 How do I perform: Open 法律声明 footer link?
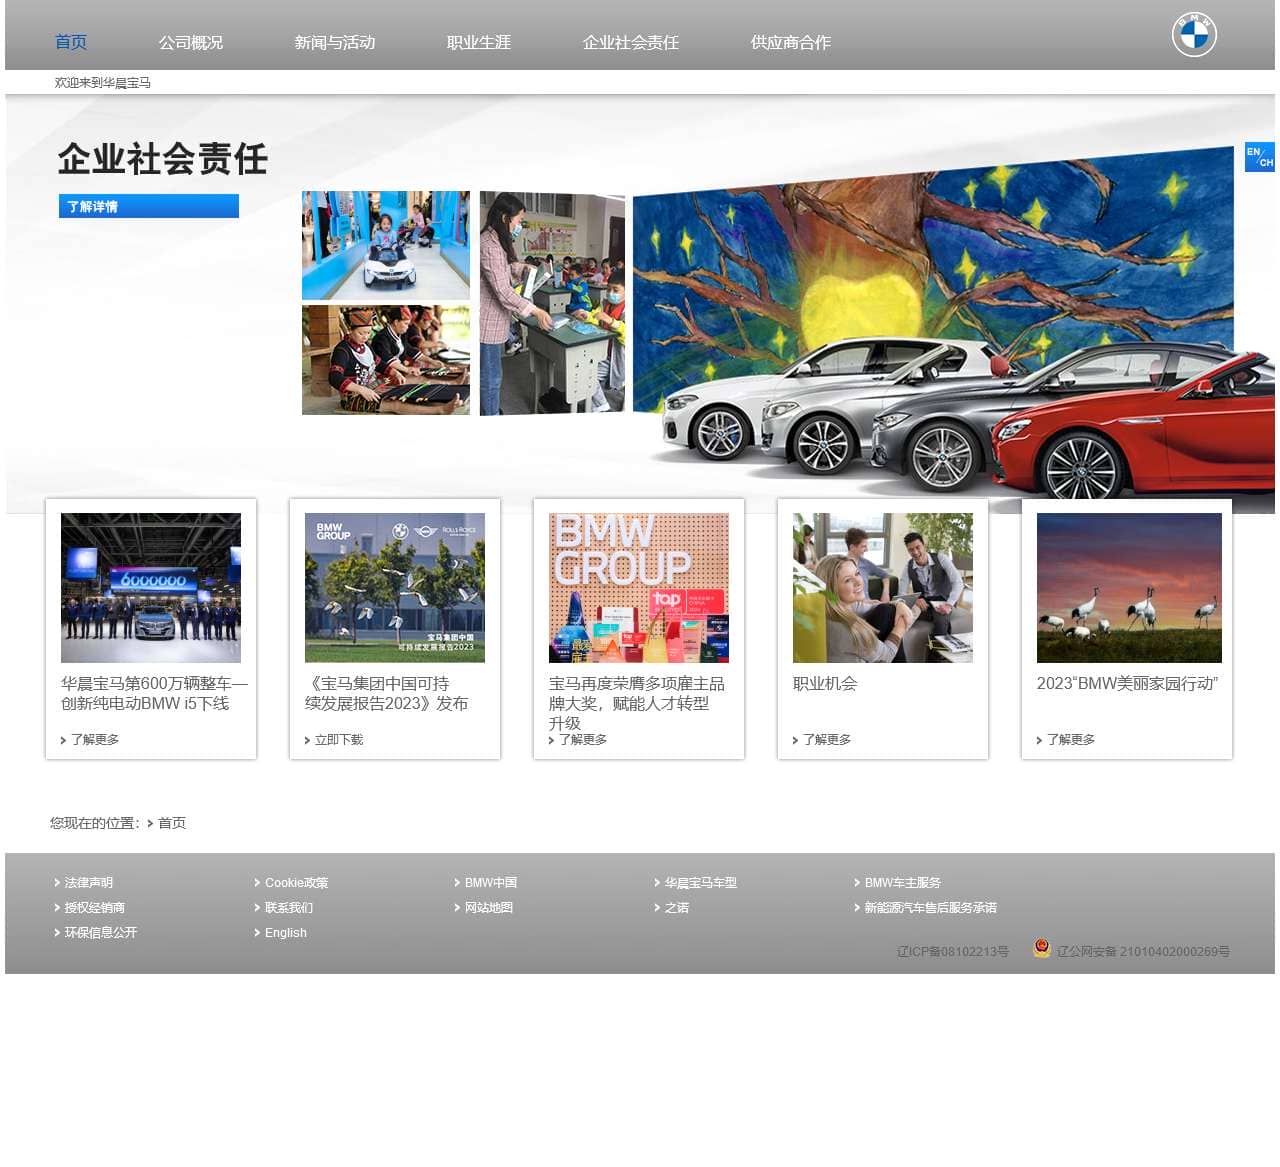pos(89,883)
